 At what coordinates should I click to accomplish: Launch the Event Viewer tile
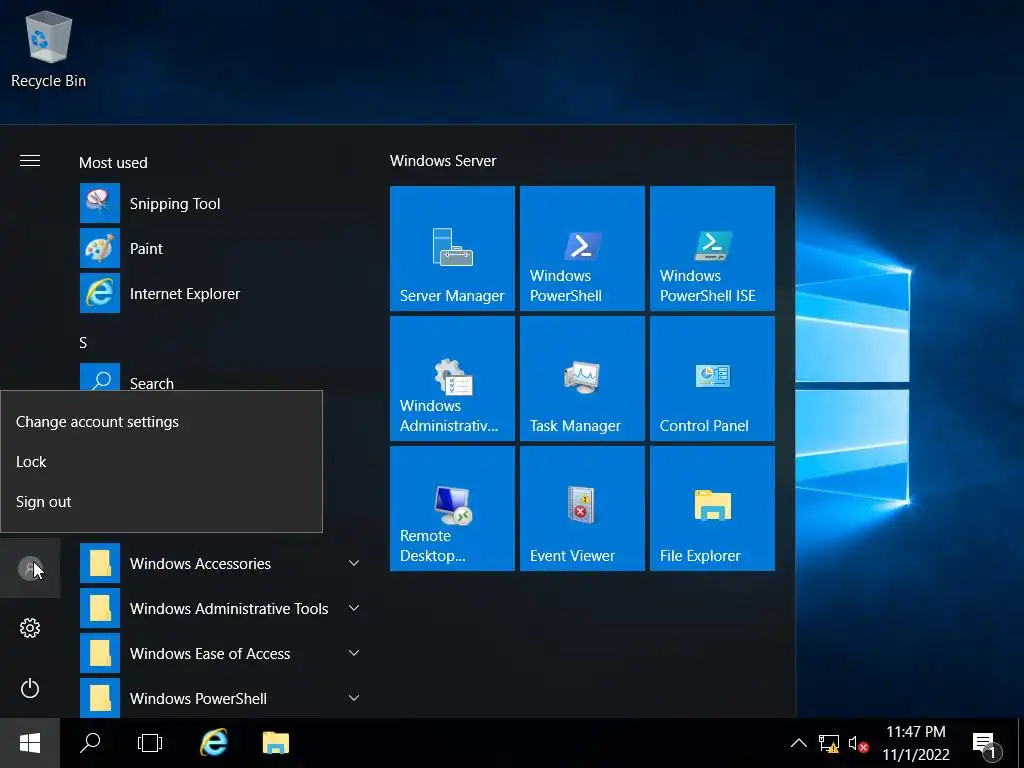pyautogui.click(x=582, y=508)
